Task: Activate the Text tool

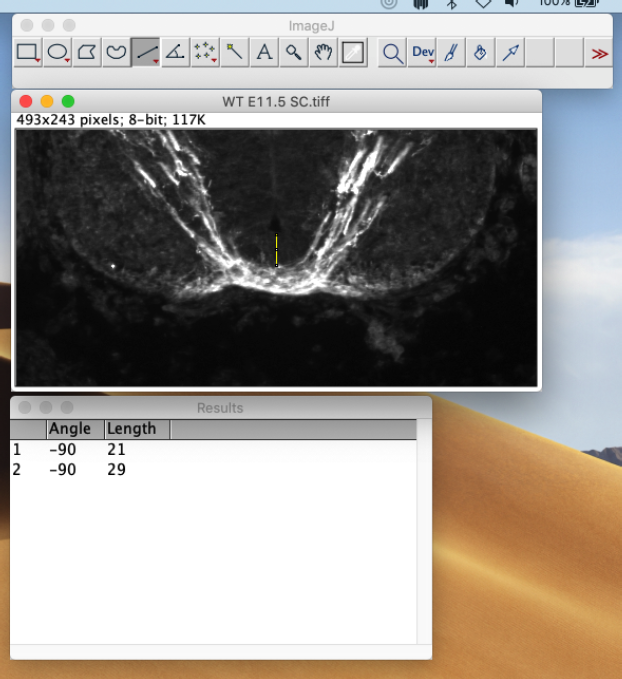Action: (264, 52)
